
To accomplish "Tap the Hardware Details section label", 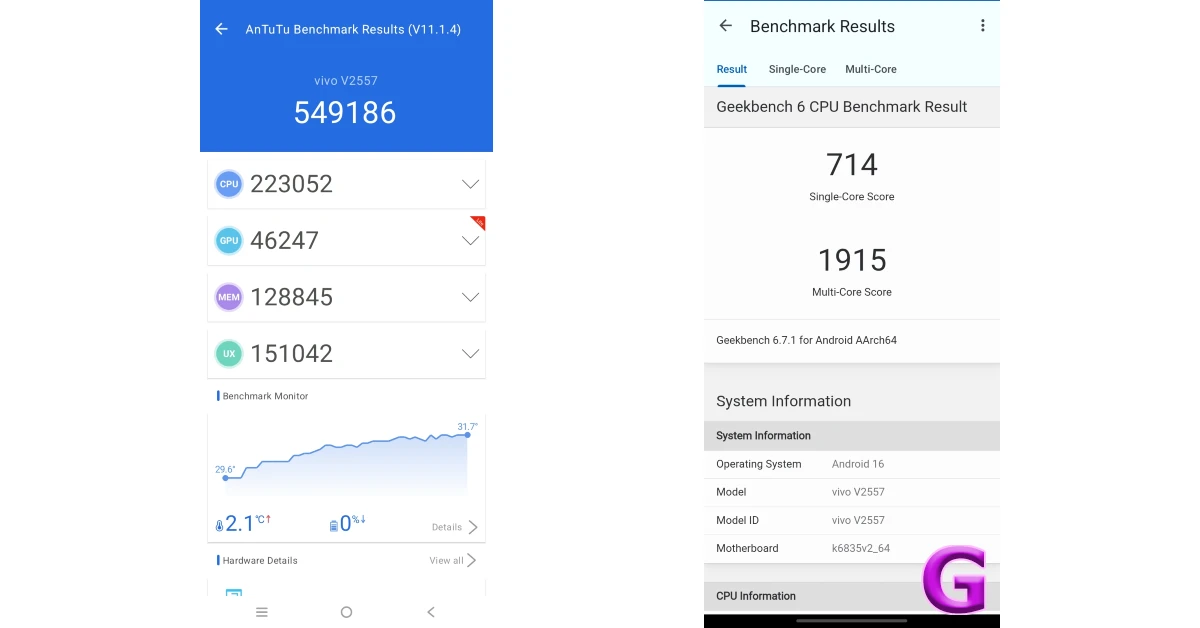I will pos(260,560).
